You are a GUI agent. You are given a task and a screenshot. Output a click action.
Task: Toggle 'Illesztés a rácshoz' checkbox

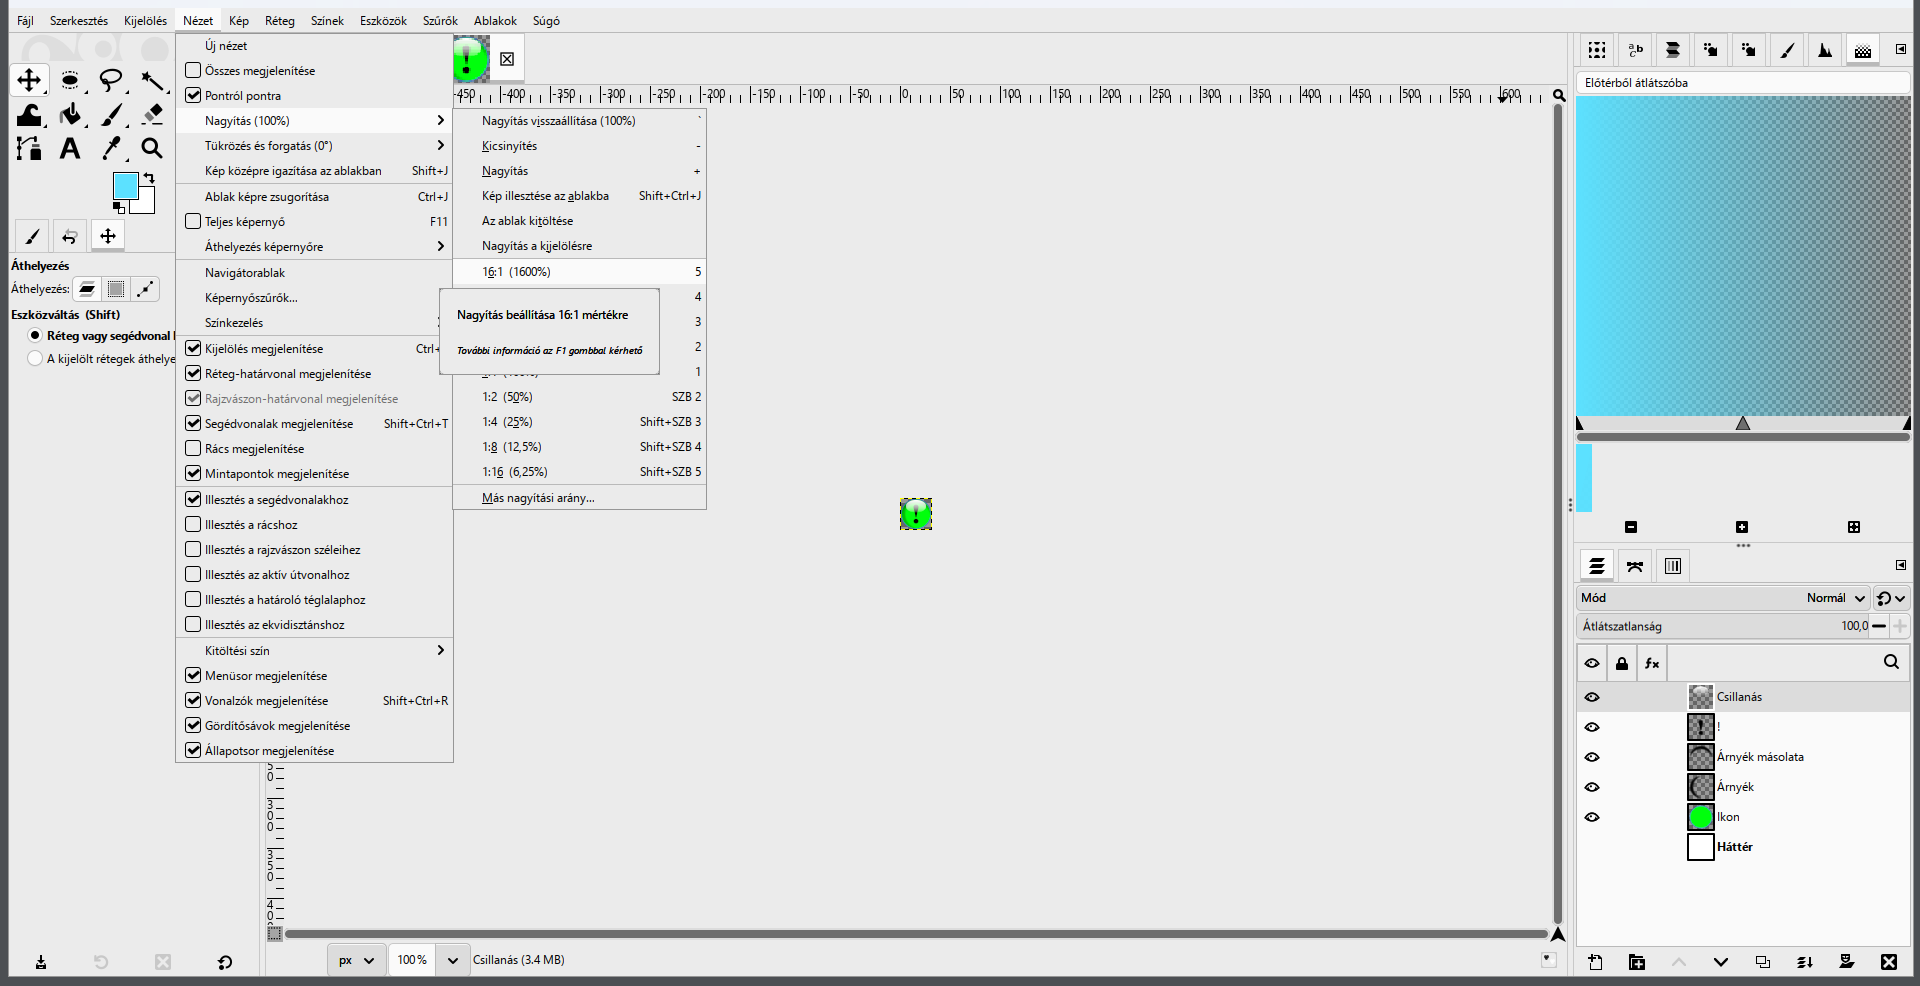(x=194, y=525)
